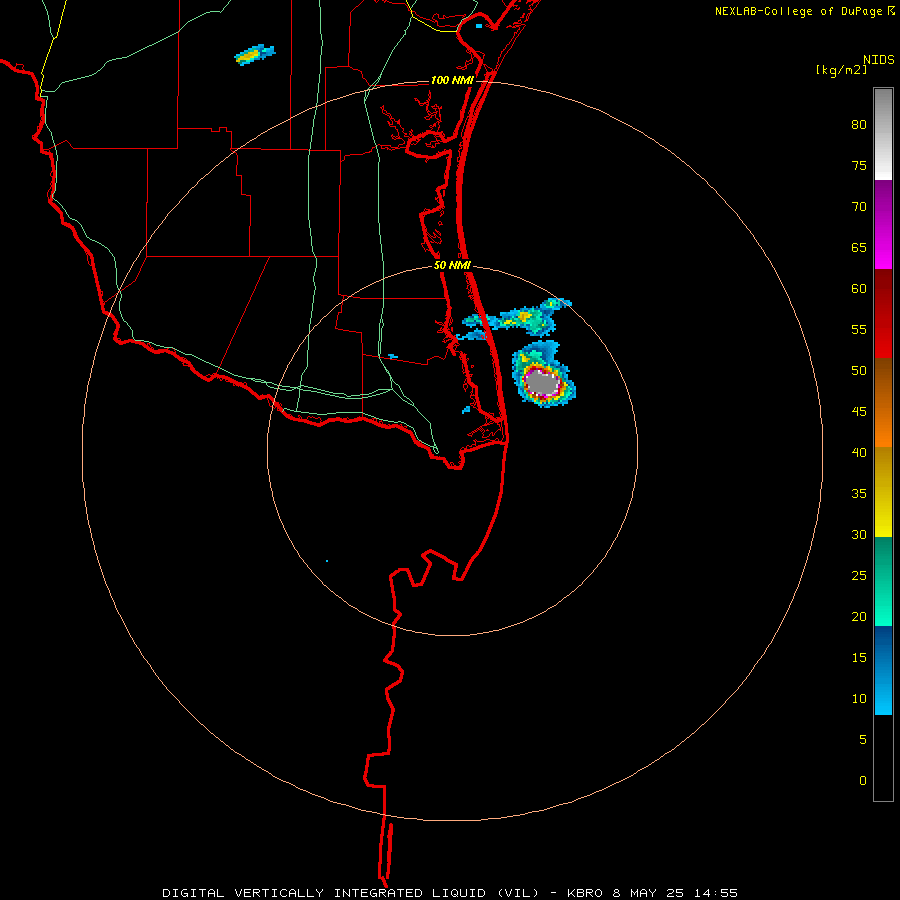This screenshot has height=900, width=900.
Task: Pick the red segment of the color bar
Action: click(x=883, y=313)
